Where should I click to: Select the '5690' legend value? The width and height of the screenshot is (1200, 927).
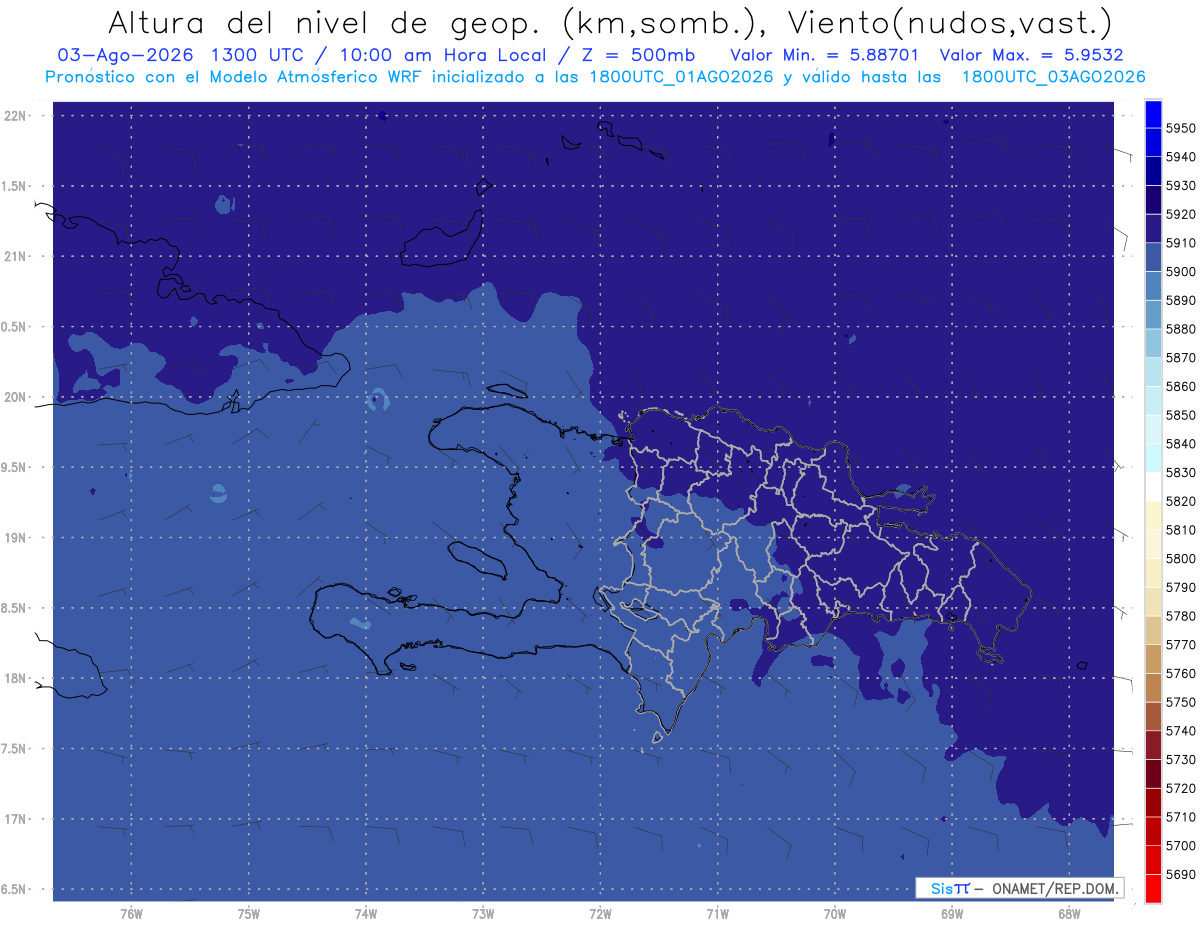(x=1180, y=874)
